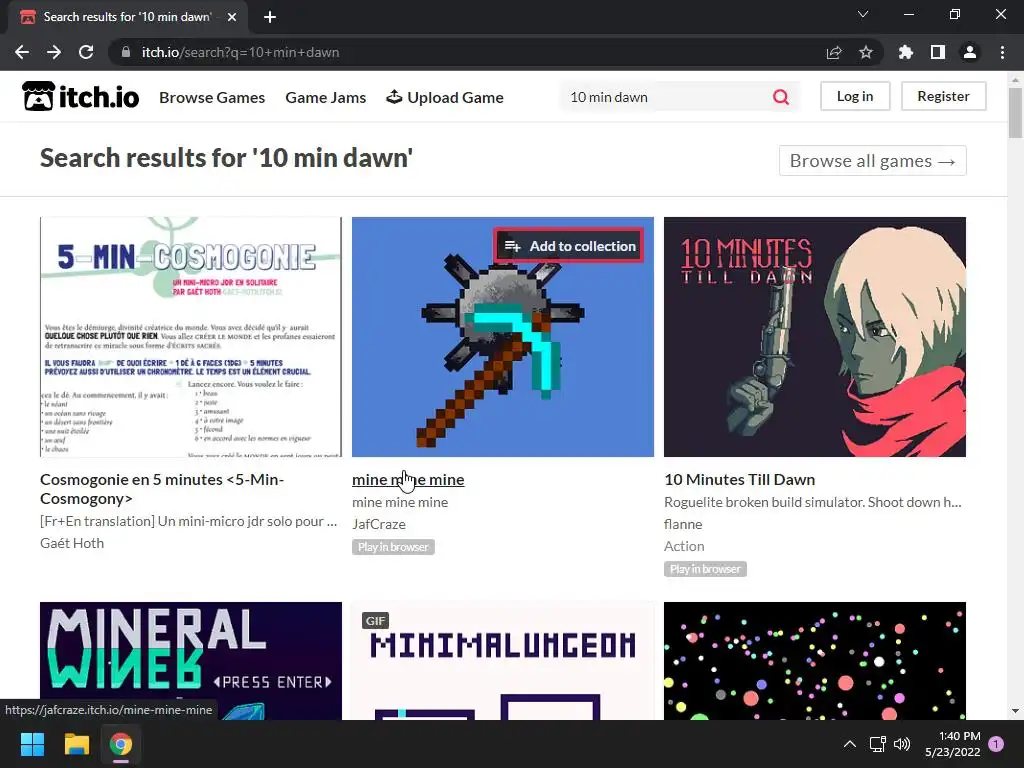The image size is (1024, 768).
Task: Open File Explorer from taskbar
Action: (76, 744)
